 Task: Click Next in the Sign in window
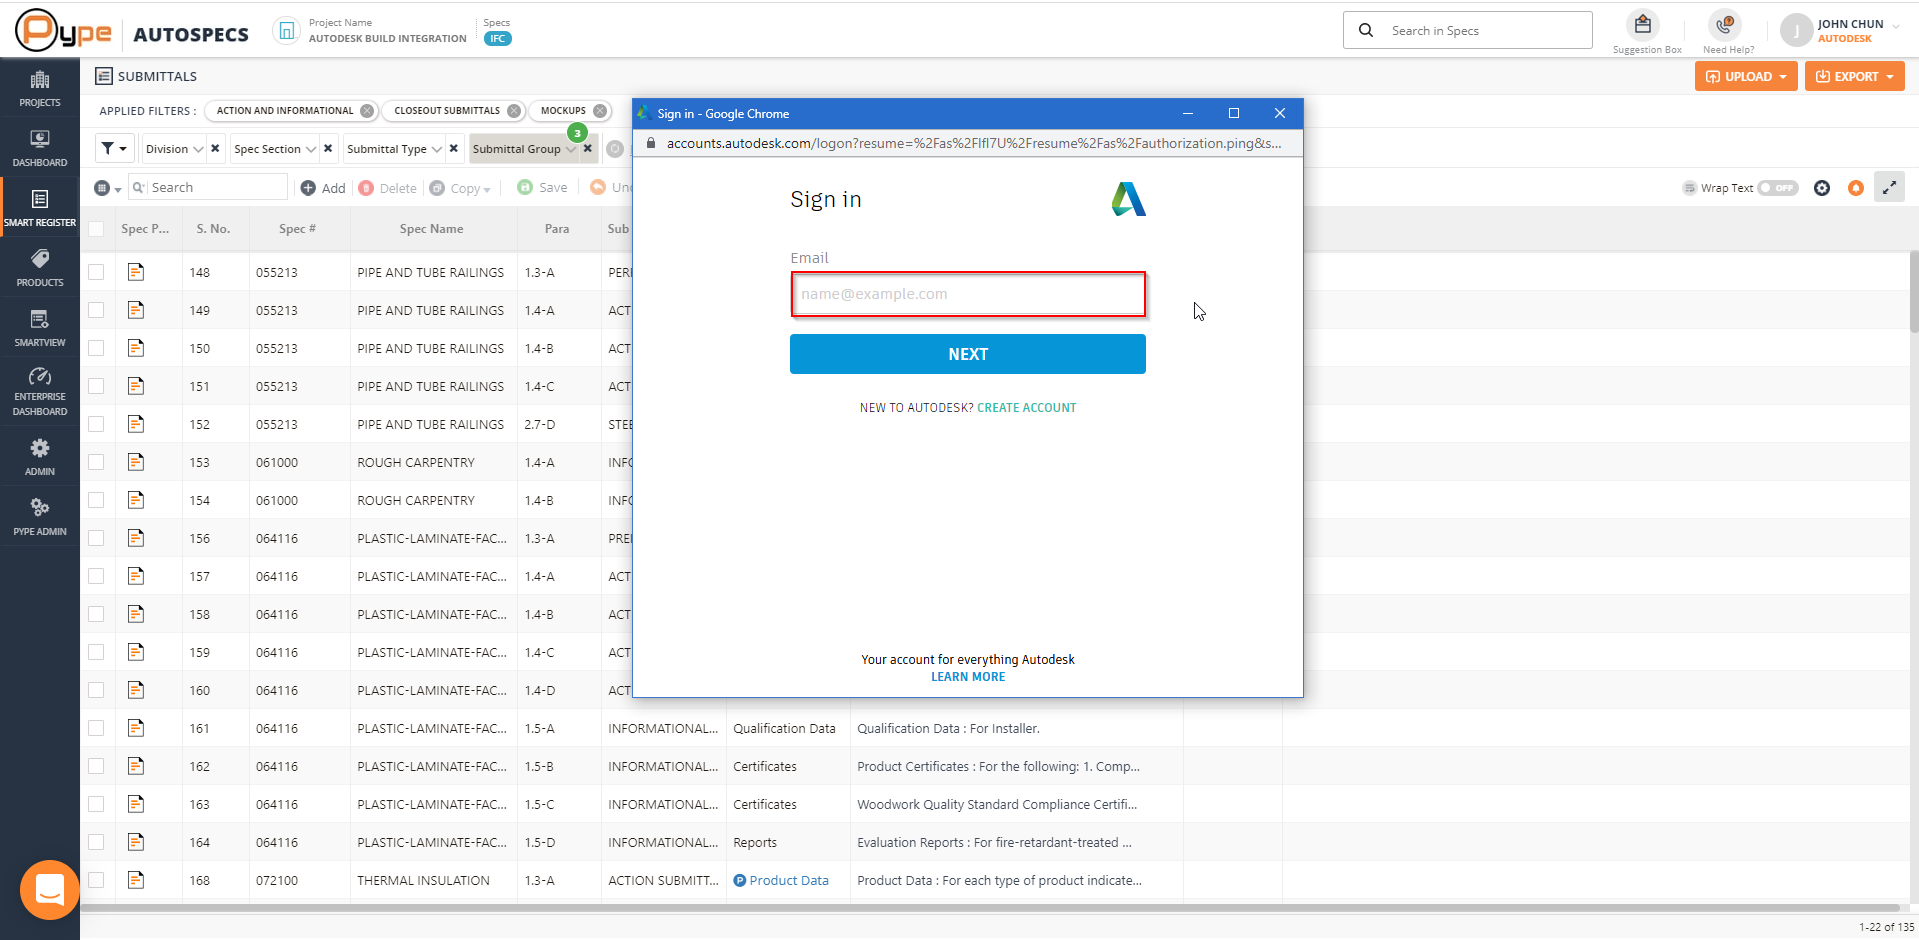968,354
